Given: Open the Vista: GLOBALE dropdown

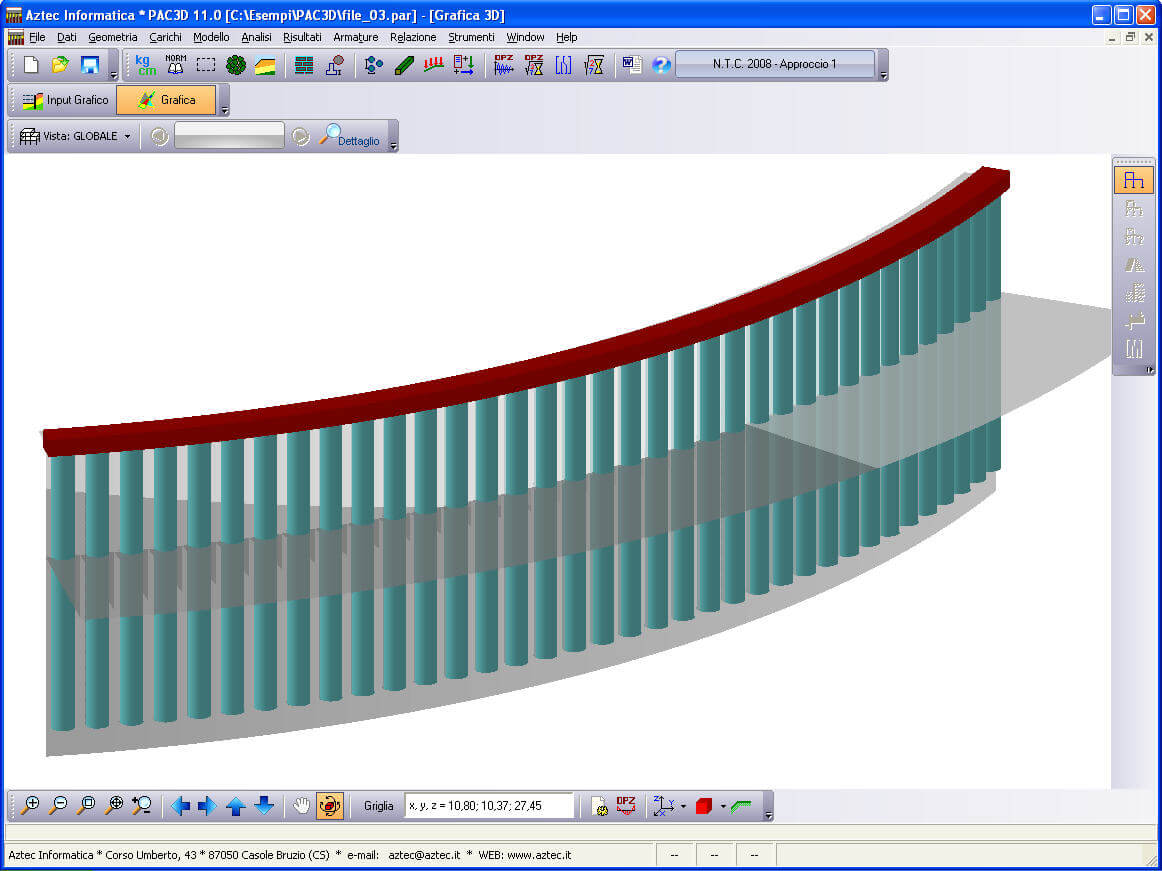Looking at the screenshot, I should pyautogui.click(x=78, y=136).
